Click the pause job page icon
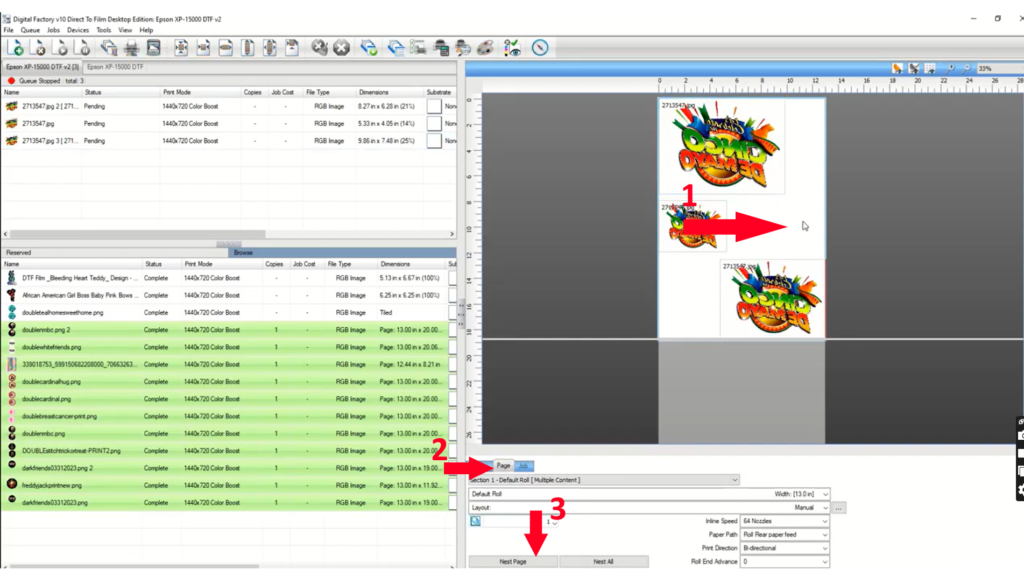Image resolution: width=1024 pixels, height=576 pixels. tap(82, 48)
